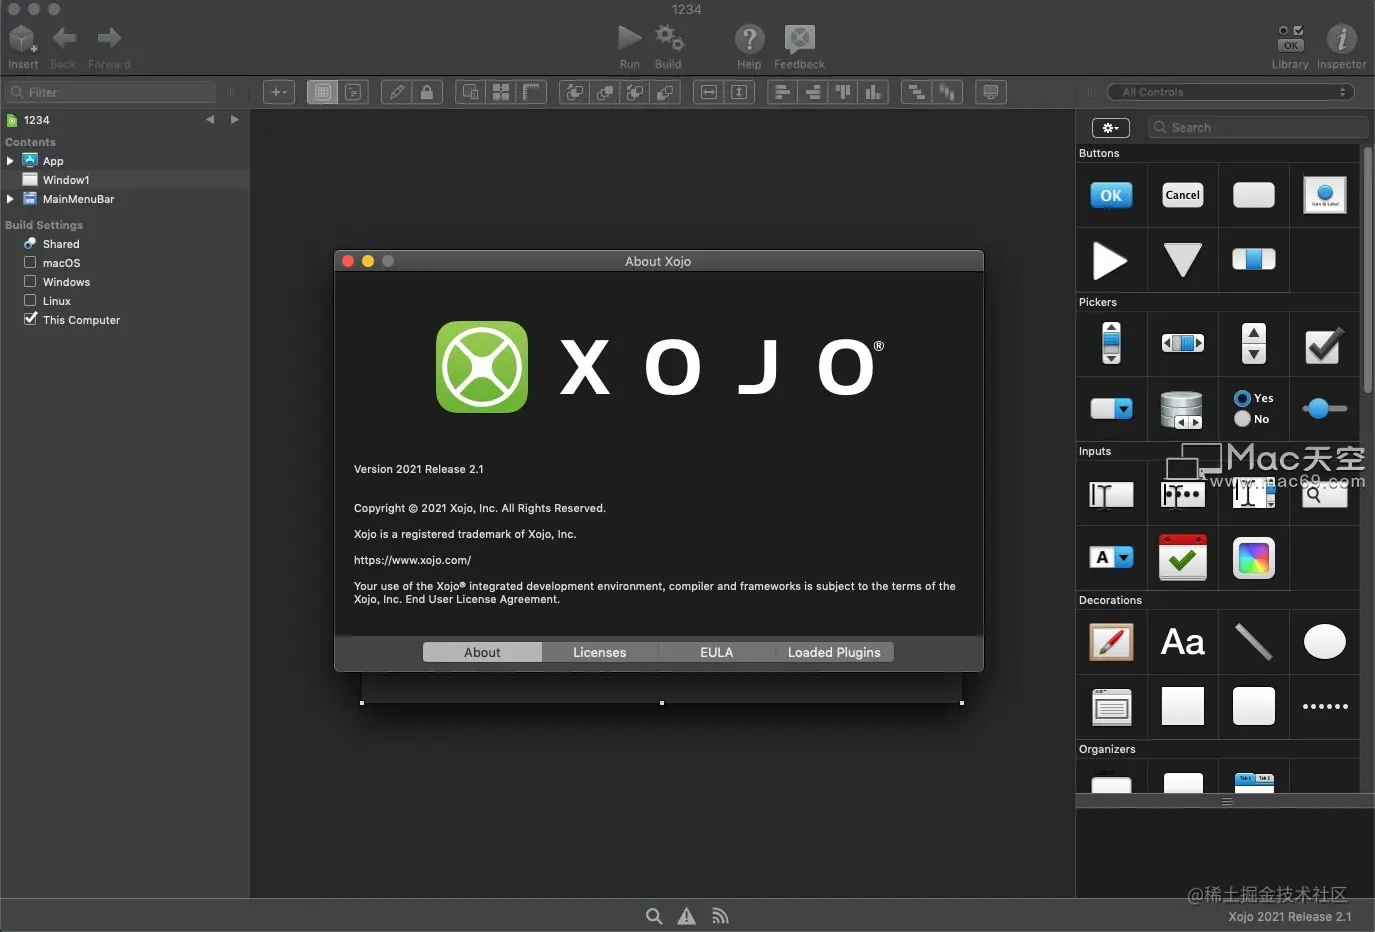1375x932 pixels.
Task: Switch to the About tab
Action: [482, 652]
